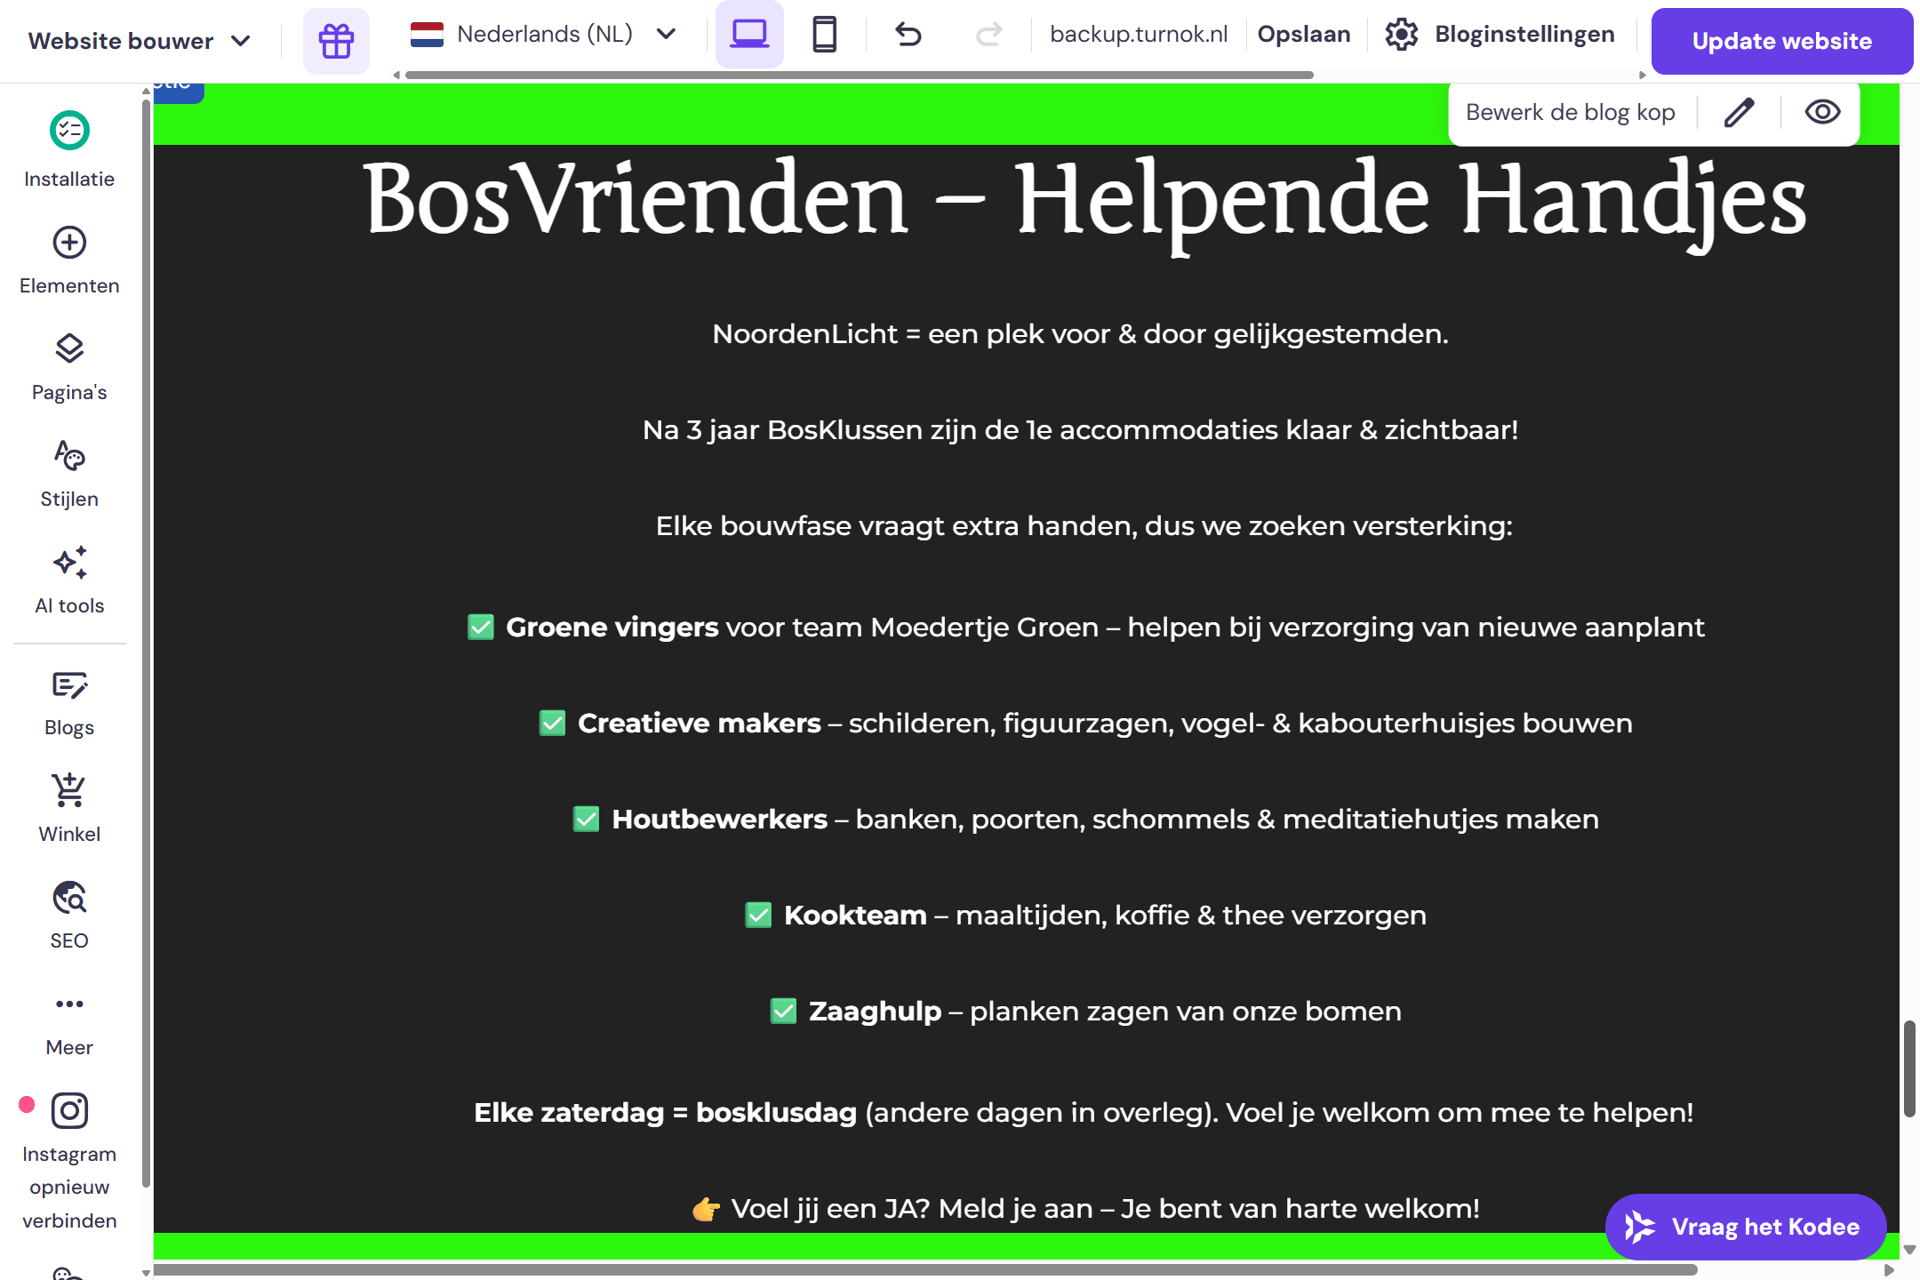Open the Stijlen panel
Image resolution: width=1920 pixels, height=1280 pixels.
(x=69, y=456)
